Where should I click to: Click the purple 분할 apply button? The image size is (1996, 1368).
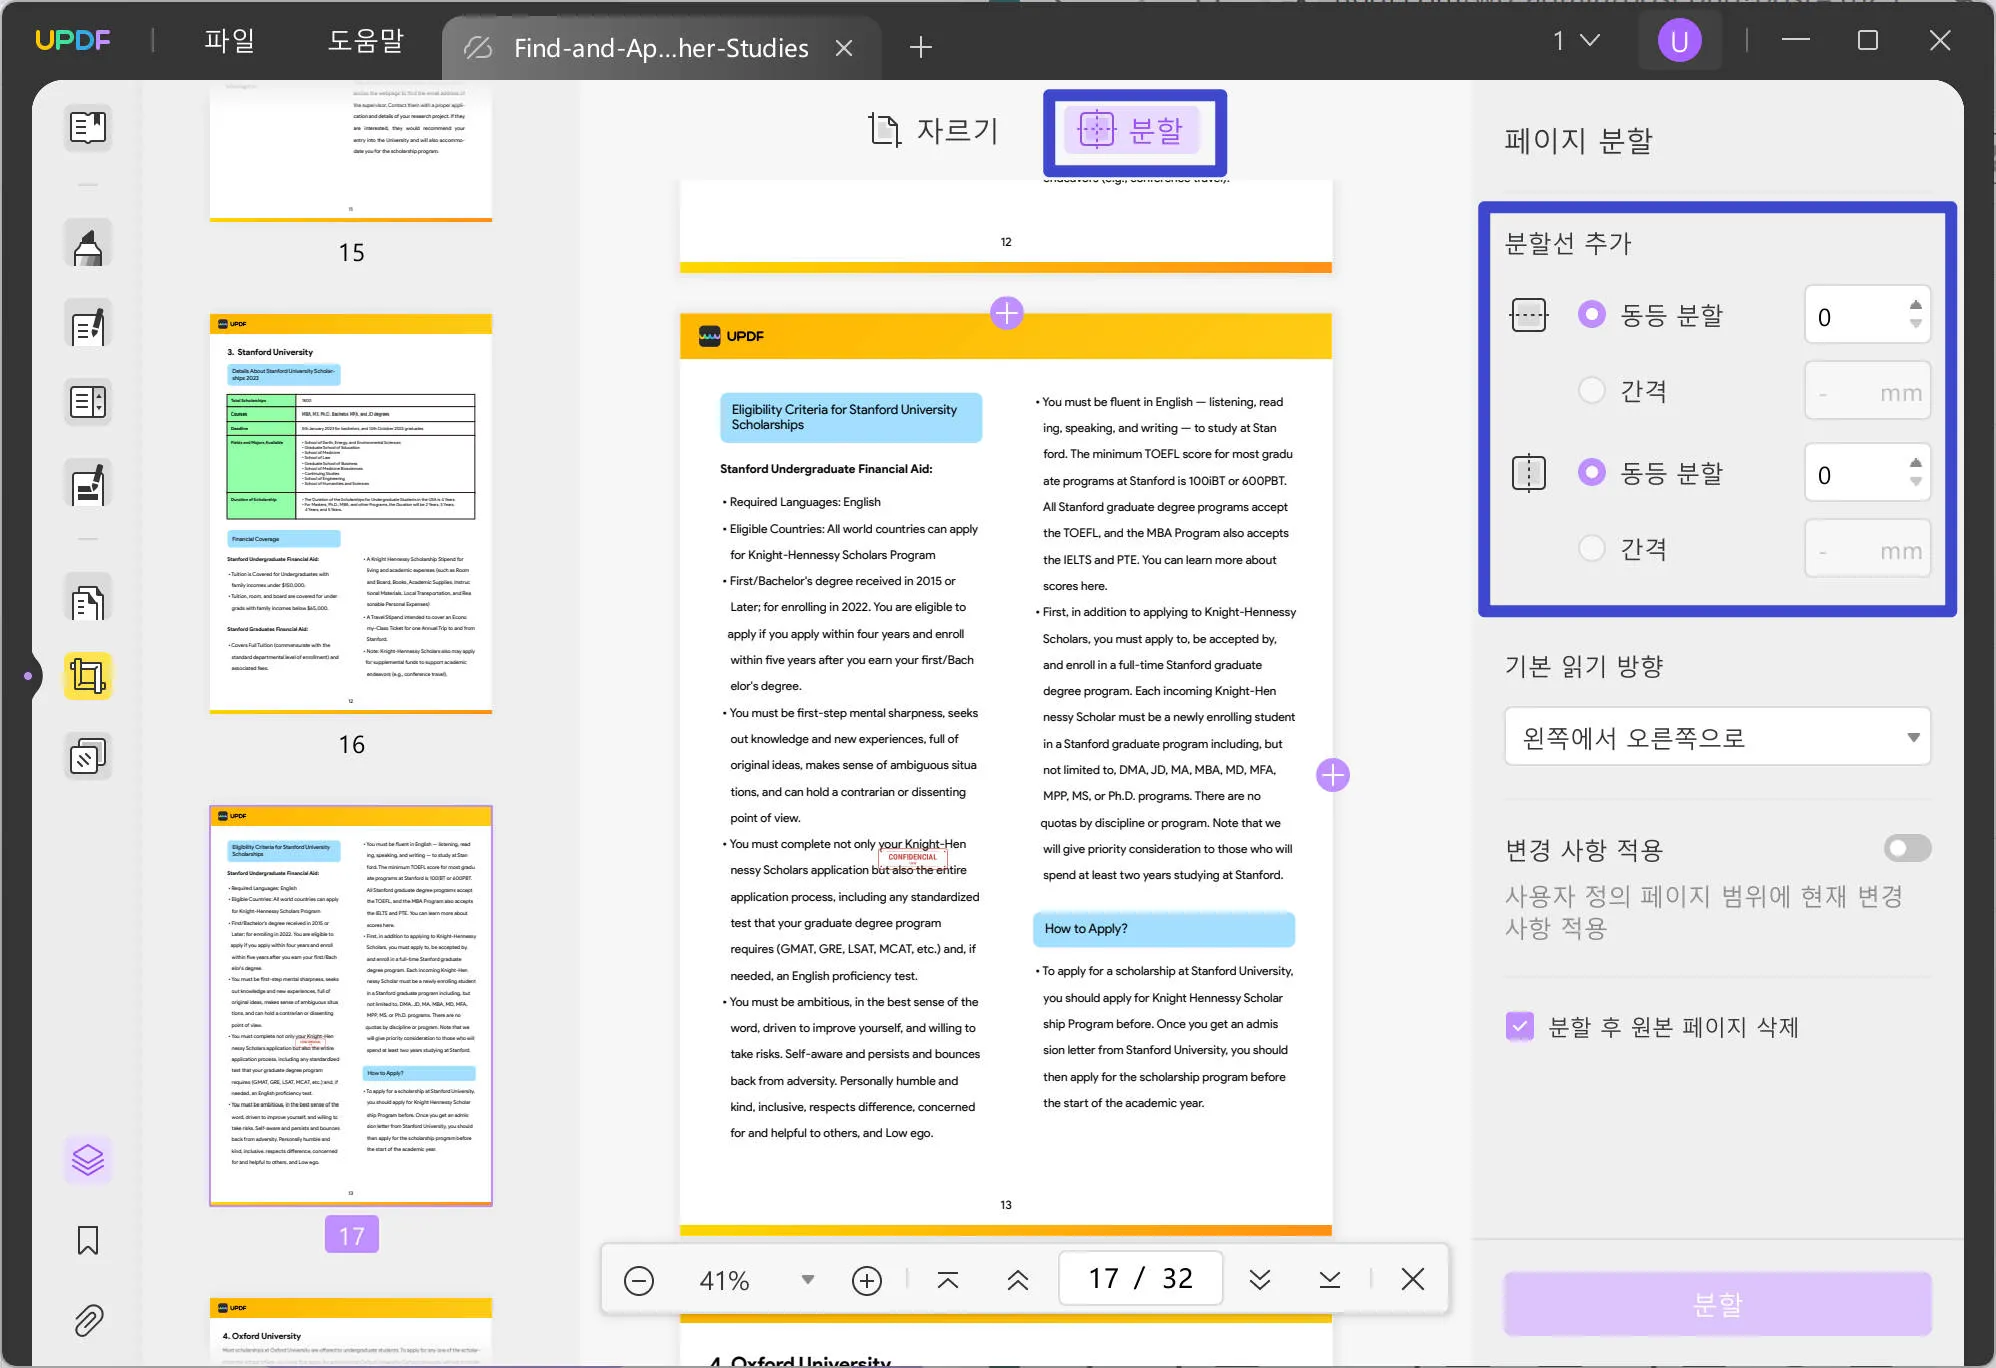(1717, 1304)
